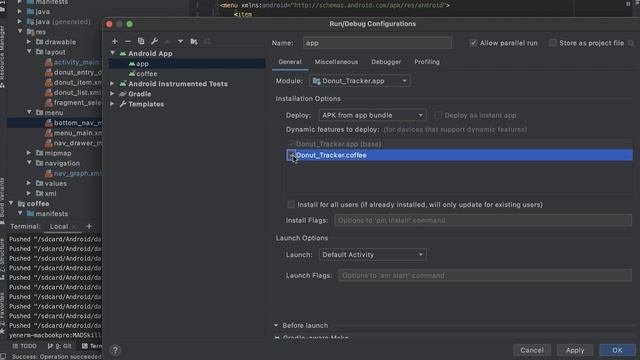Screen dimensions: 640x360
Task: Expand the drawable folder in project tree
Action: 29,42
